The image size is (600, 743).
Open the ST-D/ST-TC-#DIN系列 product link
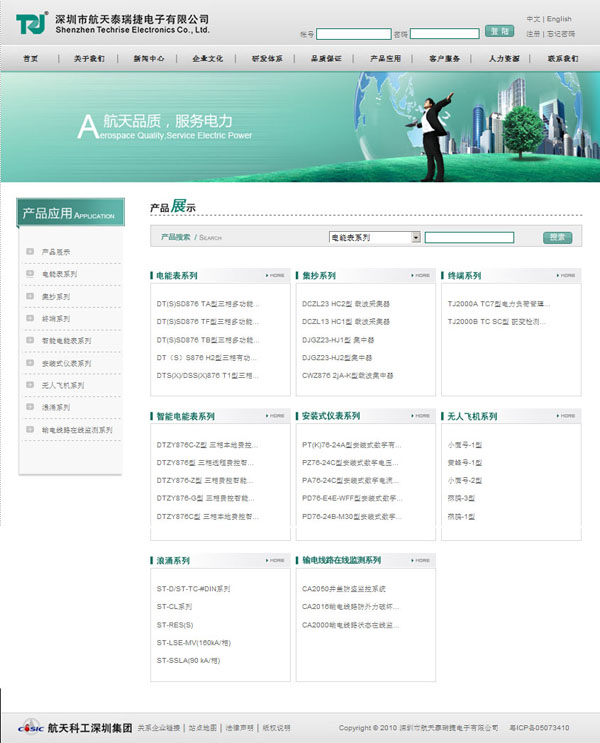pyautogui.click(x=193, y=589)
